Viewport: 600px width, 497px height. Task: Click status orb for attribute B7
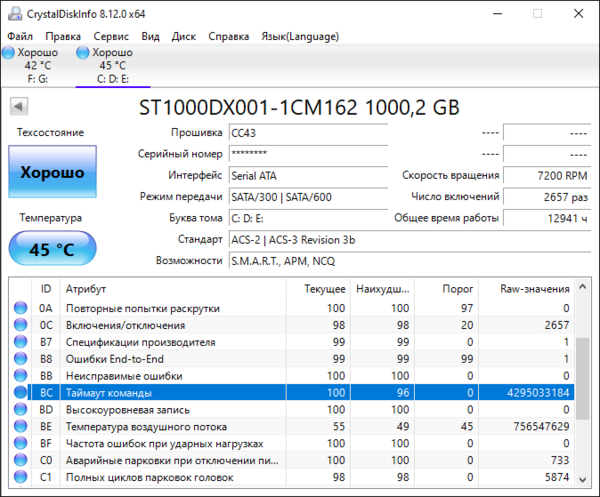20,342
